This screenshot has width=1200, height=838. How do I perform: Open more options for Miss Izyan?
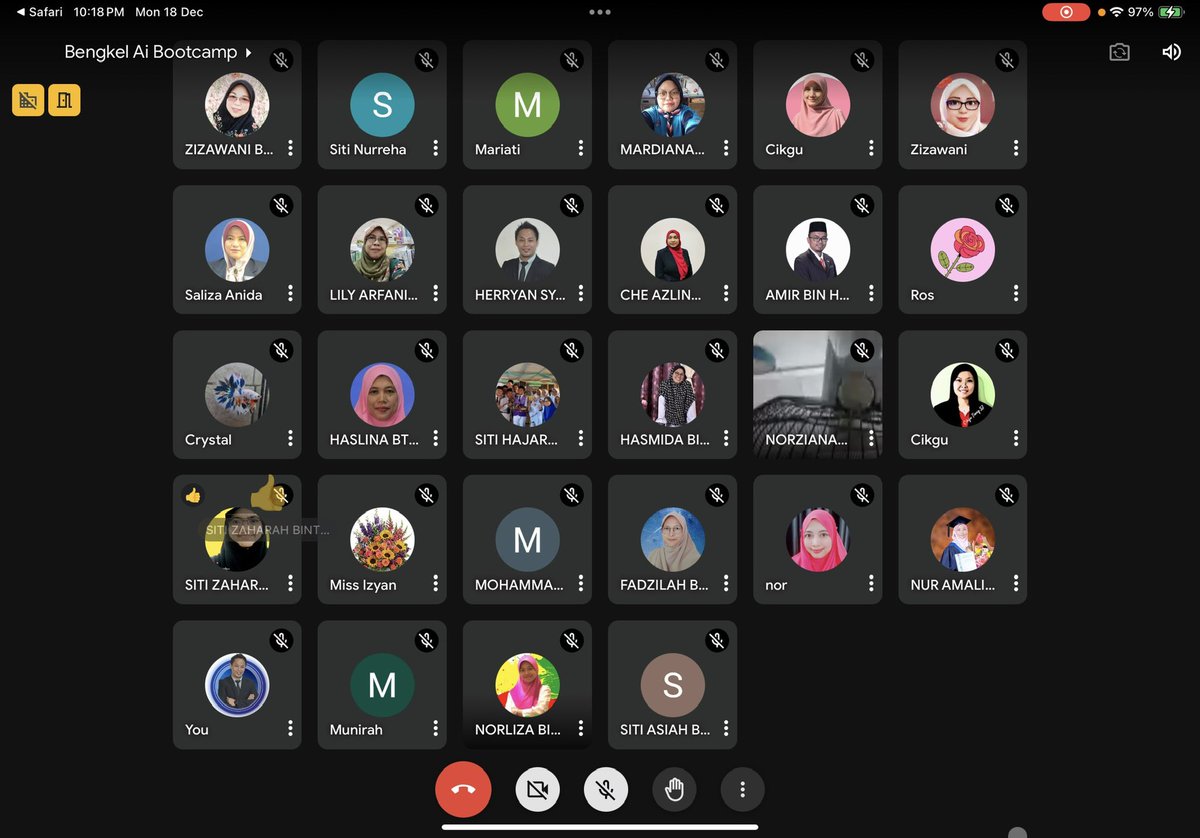pyautogui.click(x=436, y=584)
